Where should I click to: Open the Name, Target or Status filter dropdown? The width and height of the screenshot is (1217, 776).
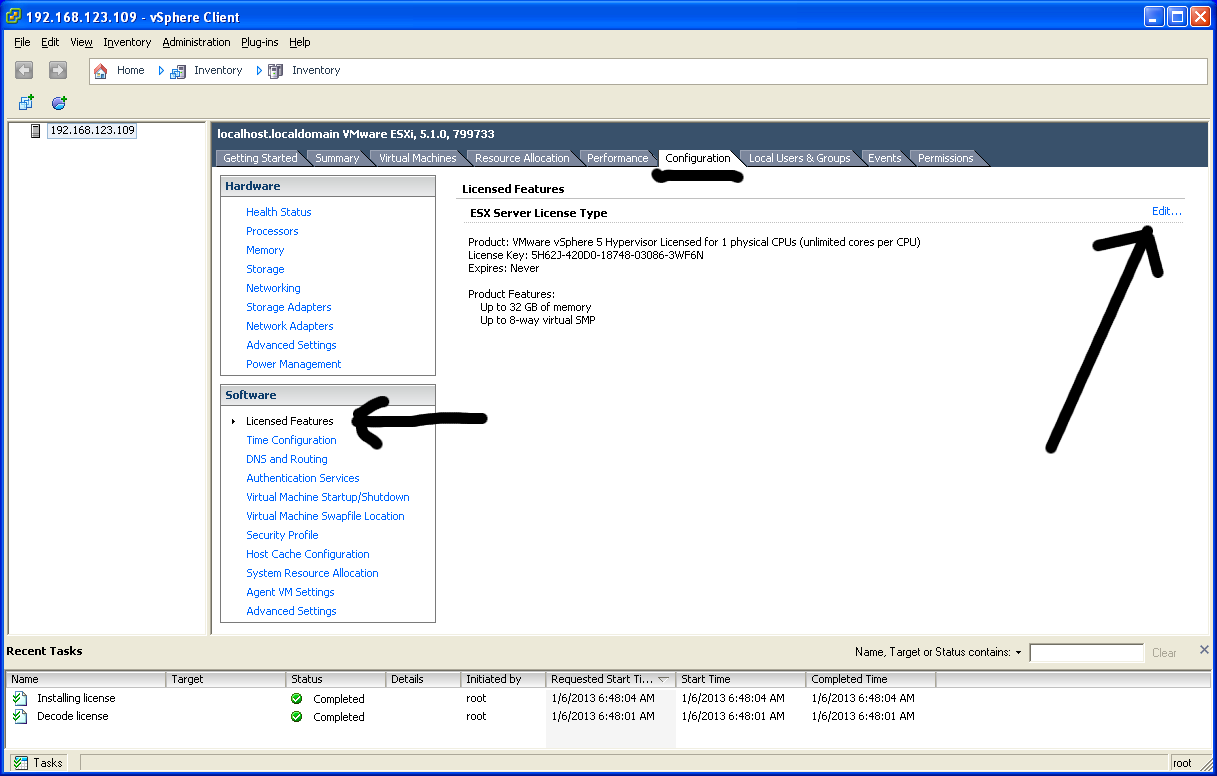coord(1018,653)
